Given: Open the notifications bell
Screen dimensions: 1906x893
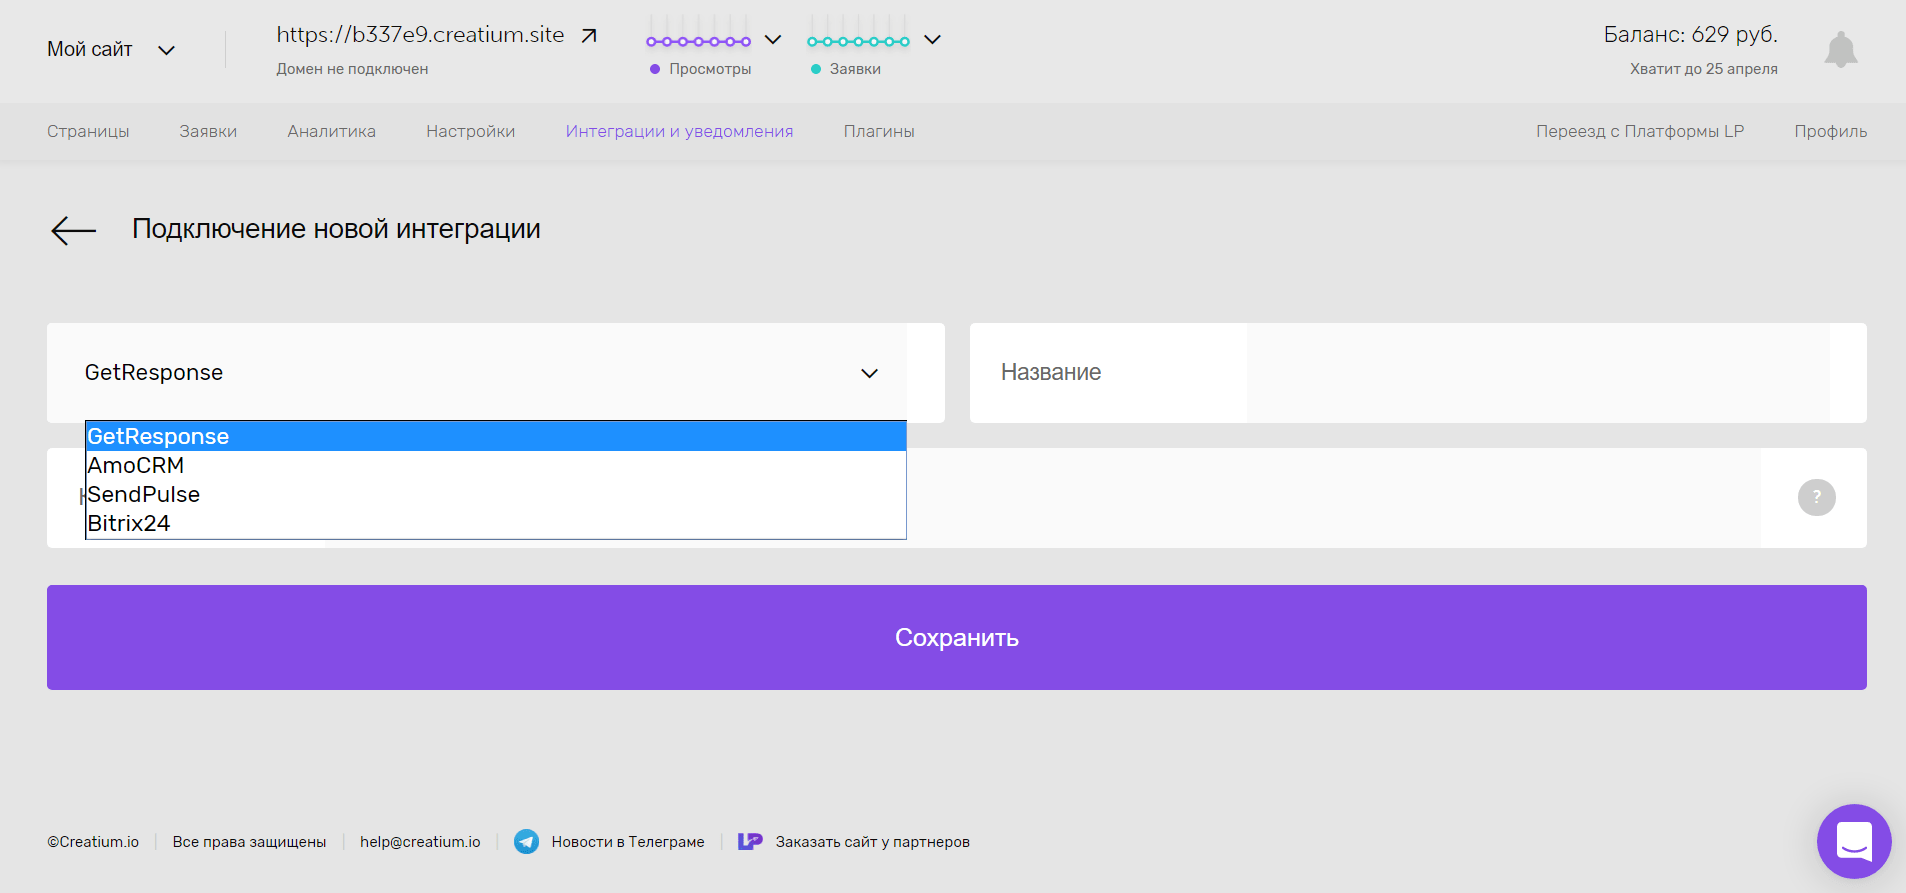Looking at the screenshot, I should tap(1840, 49).
